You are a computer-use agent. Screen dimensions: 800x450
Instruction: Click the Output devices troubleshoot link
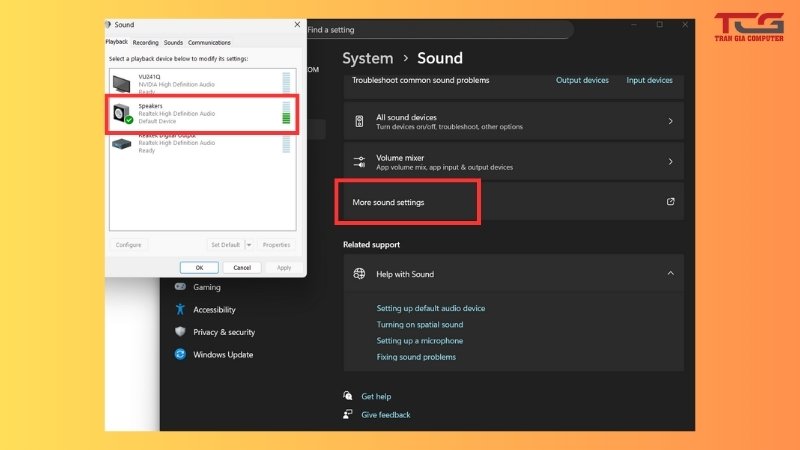pos(582,80)
